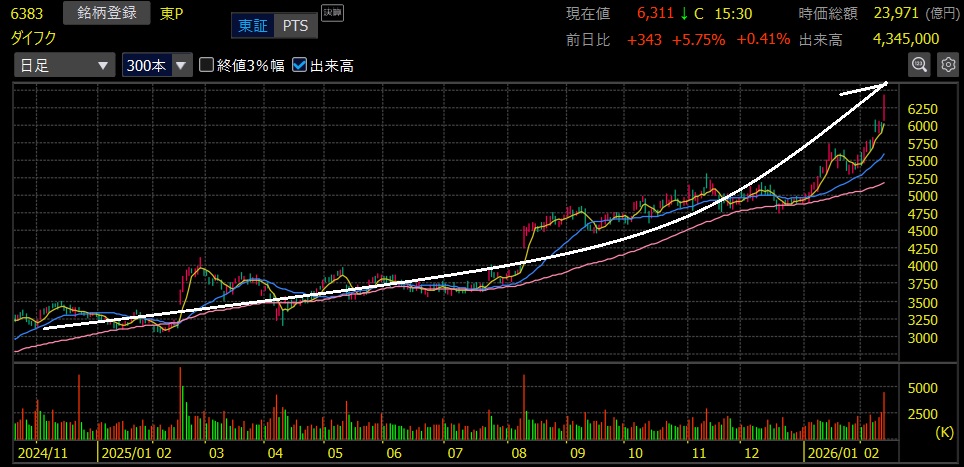This screenshot has height=467, width=964.
Task: Click the stock code 6383
Action: [28, 14]
